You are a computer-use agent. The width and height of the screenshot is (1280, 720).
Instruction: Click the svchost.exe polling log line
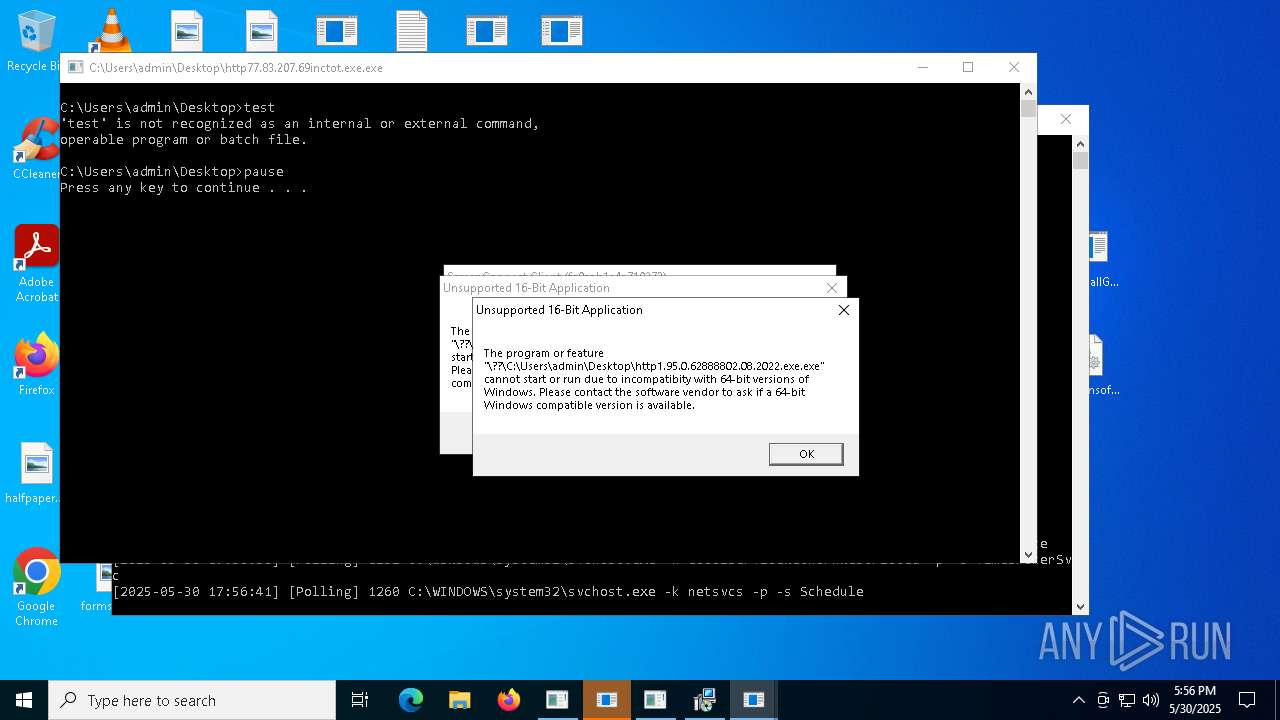point(488,592)
